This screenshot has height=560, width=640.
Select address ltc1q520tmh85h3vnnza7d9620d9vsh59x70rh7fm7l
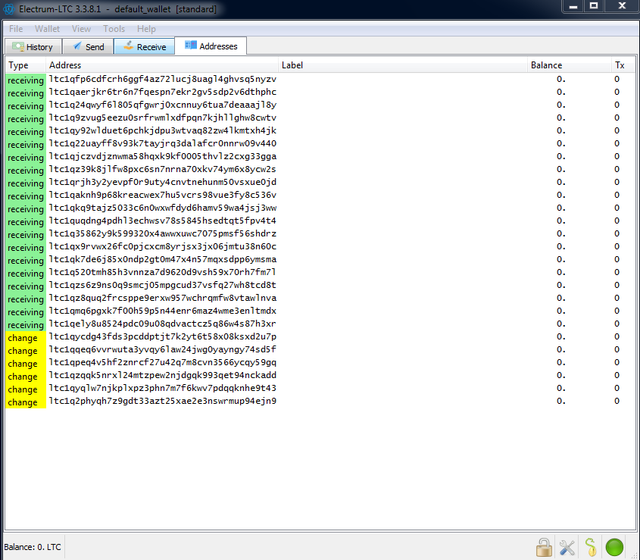[162, 272]
